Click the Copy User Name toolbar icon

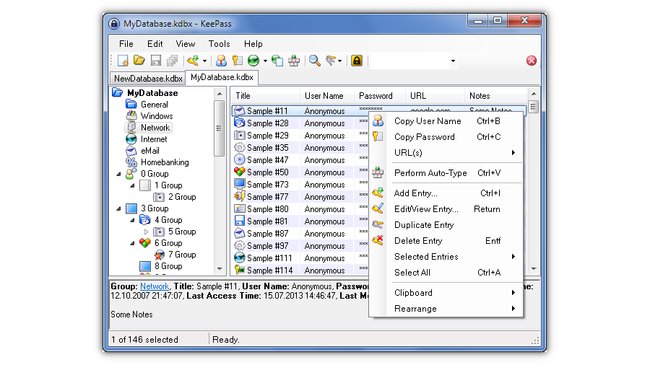pos(221,61)
